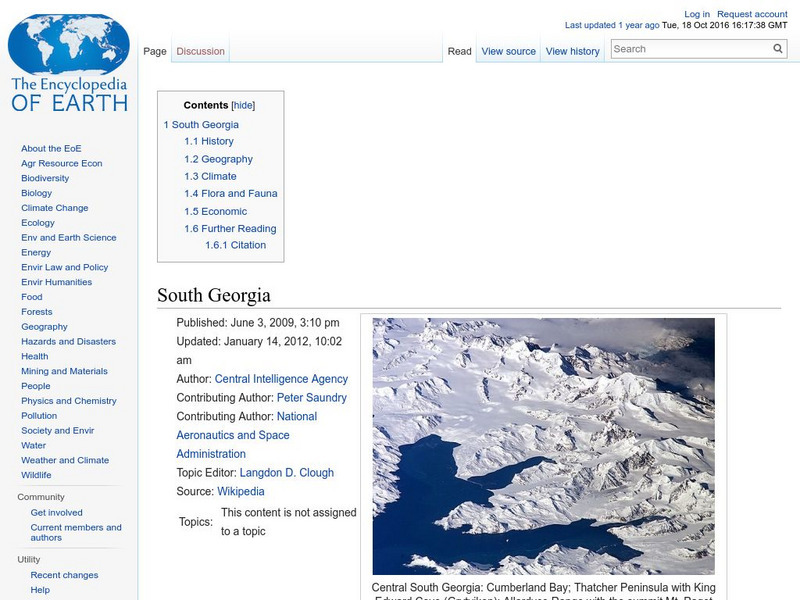800x600 pixels.
Task: Jump to 1 South Georgia in Contents
Action: point(201,124)
